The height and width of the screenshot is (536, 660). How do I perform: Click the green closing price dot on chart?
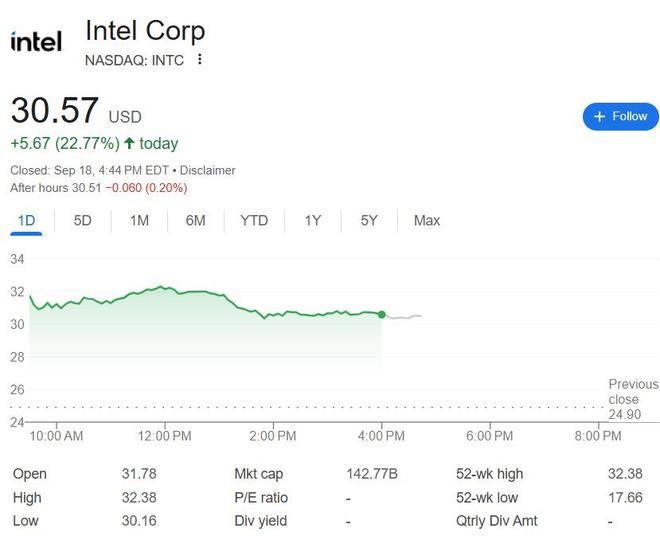click(381, 314)
